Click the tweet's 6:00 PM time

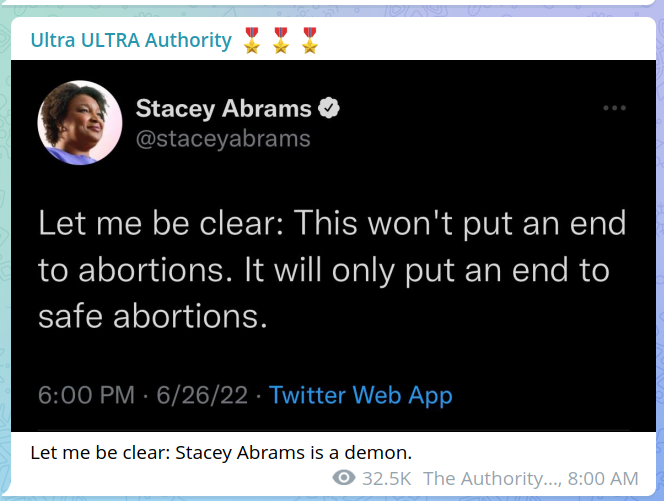[84, 395]
